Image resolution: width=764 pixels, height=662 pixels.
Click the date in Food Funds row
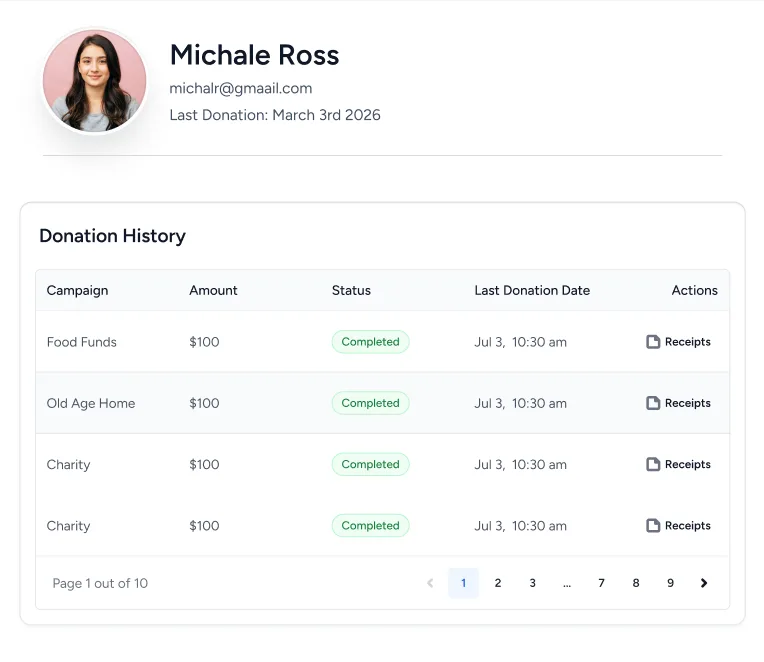(x=520, y=342)
